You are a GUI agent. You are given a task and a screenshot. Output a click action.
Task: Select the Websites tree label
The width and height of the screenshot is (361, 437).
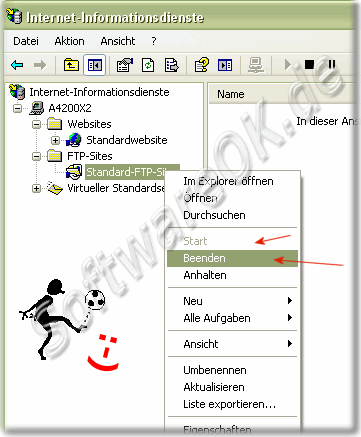89,124
